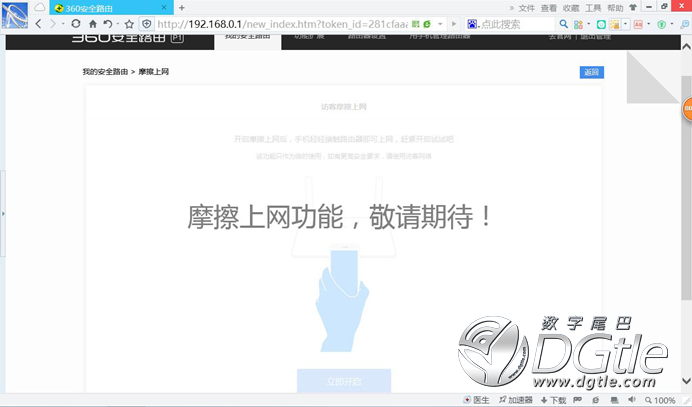Go back using the browser back arrow
Image resolution: width=692 pixels, height=407 pixels.
tap(38, 24)
